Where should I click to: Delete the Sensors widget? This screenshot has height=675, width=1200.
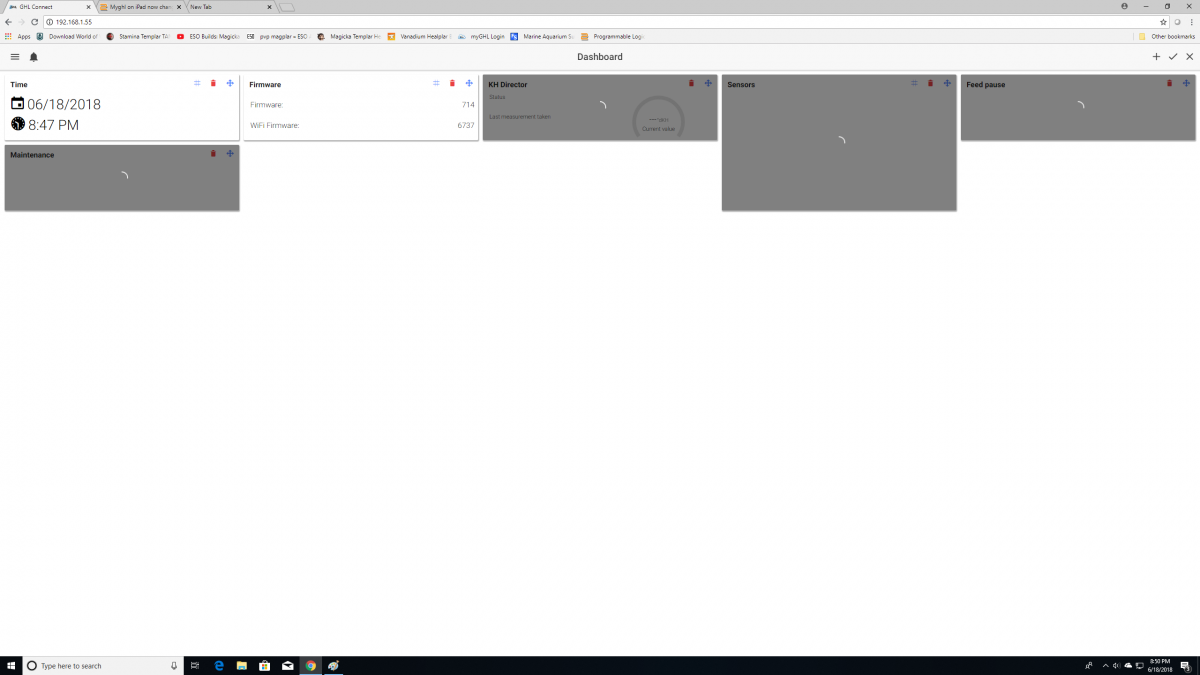click(x=930, y=83)
